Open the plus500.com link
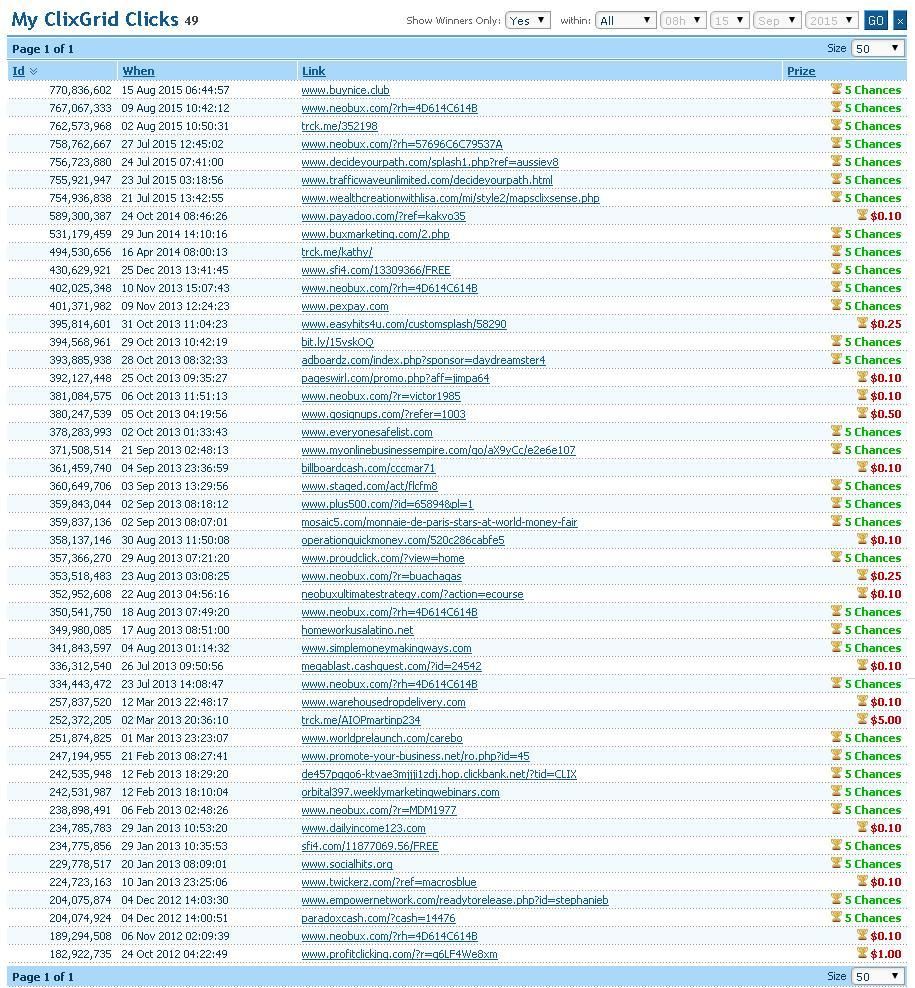 click(x=387, y=504)
